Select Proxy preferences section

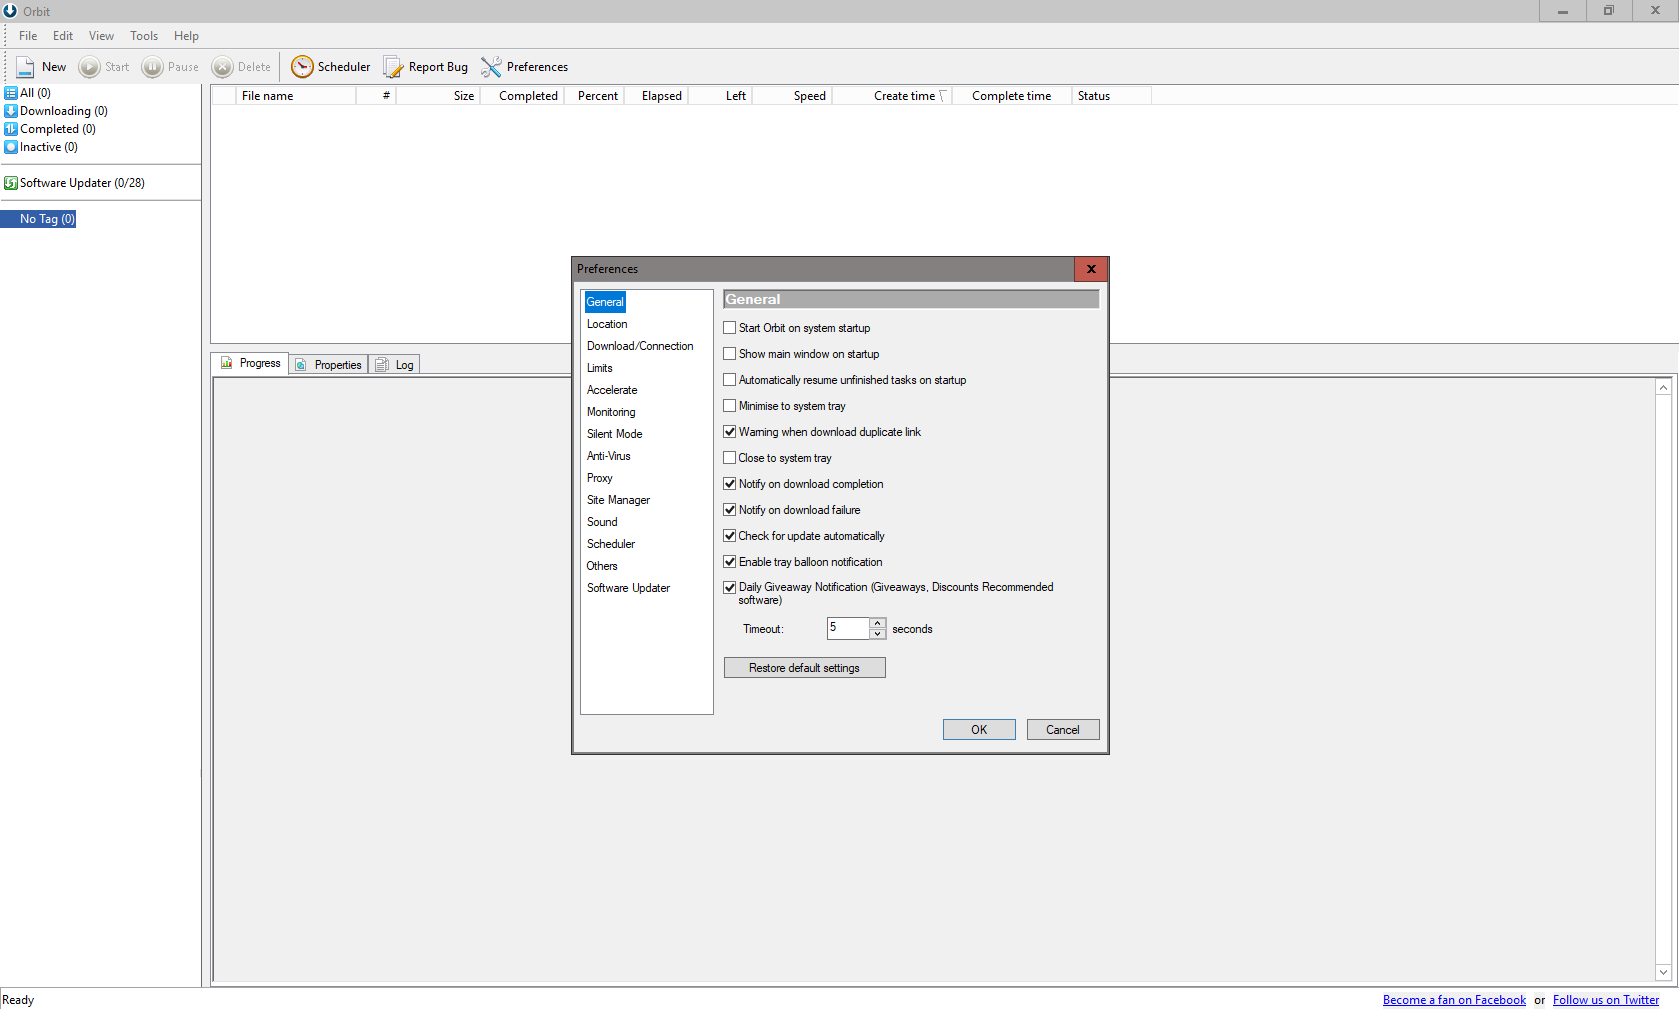tap(600, 478)
